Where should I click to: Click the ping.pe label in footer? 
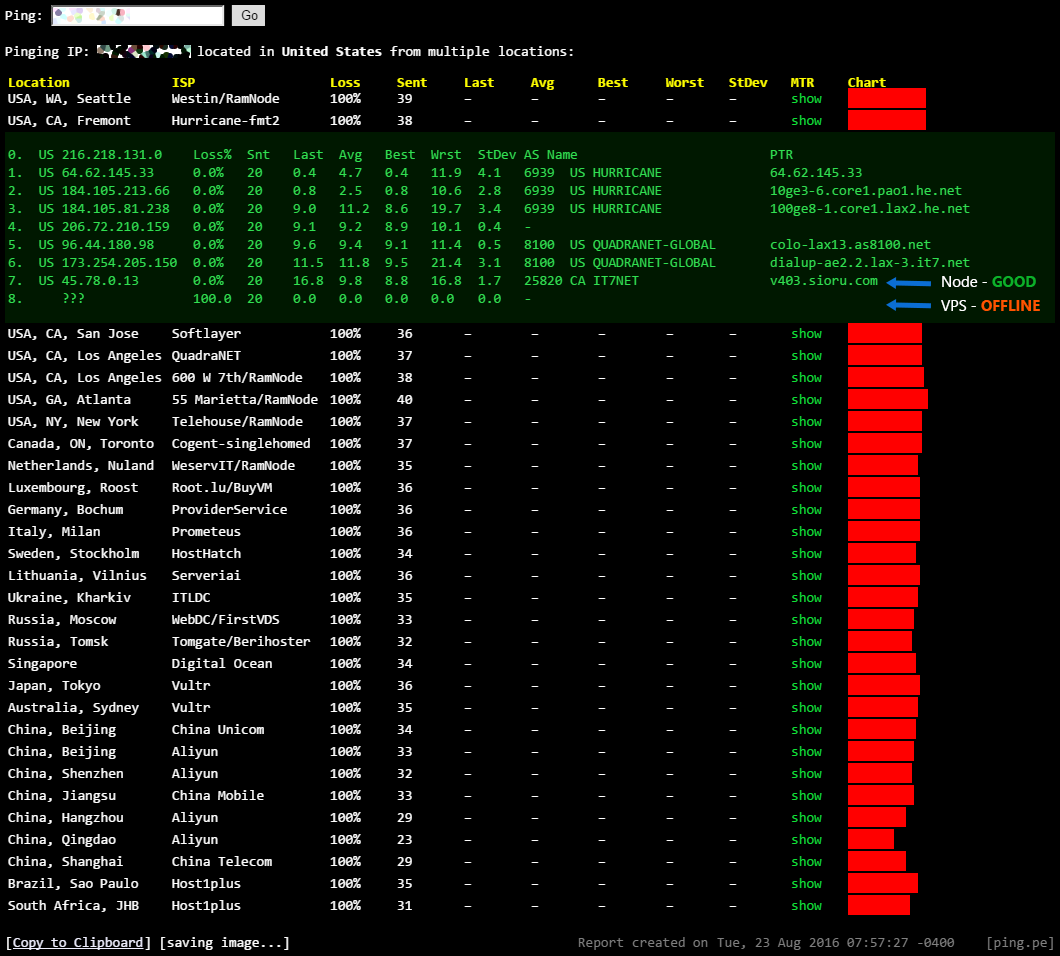(1020, 942)
